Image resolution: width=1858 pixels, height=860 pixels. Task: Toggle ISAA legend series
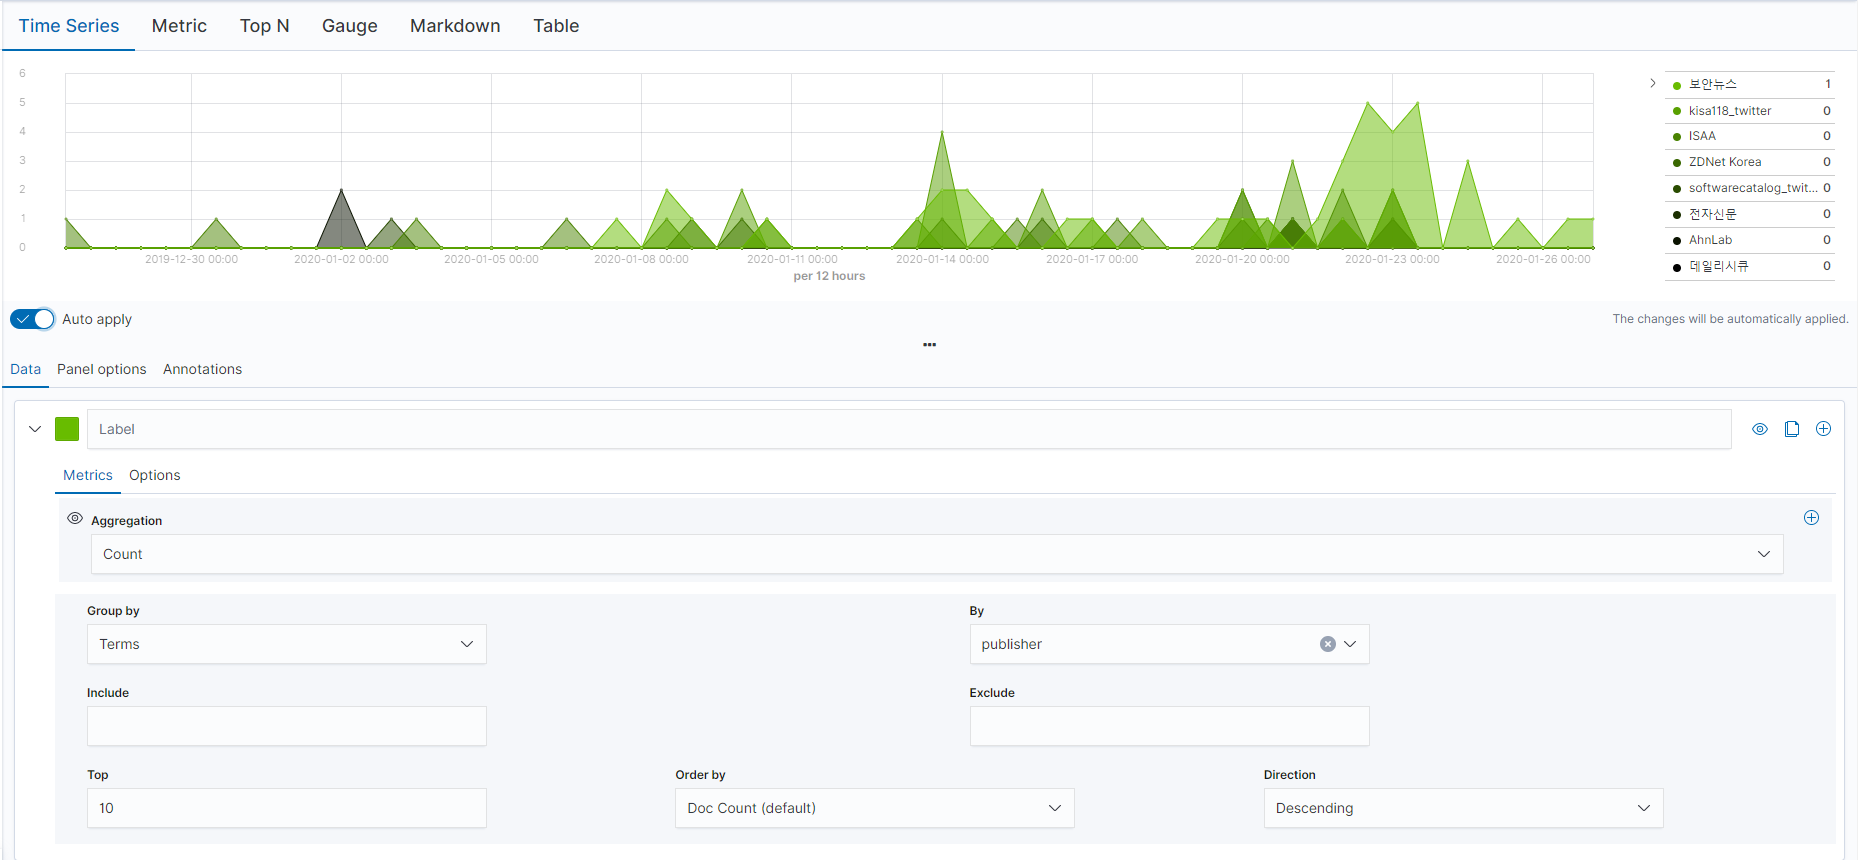point(1752,136)
